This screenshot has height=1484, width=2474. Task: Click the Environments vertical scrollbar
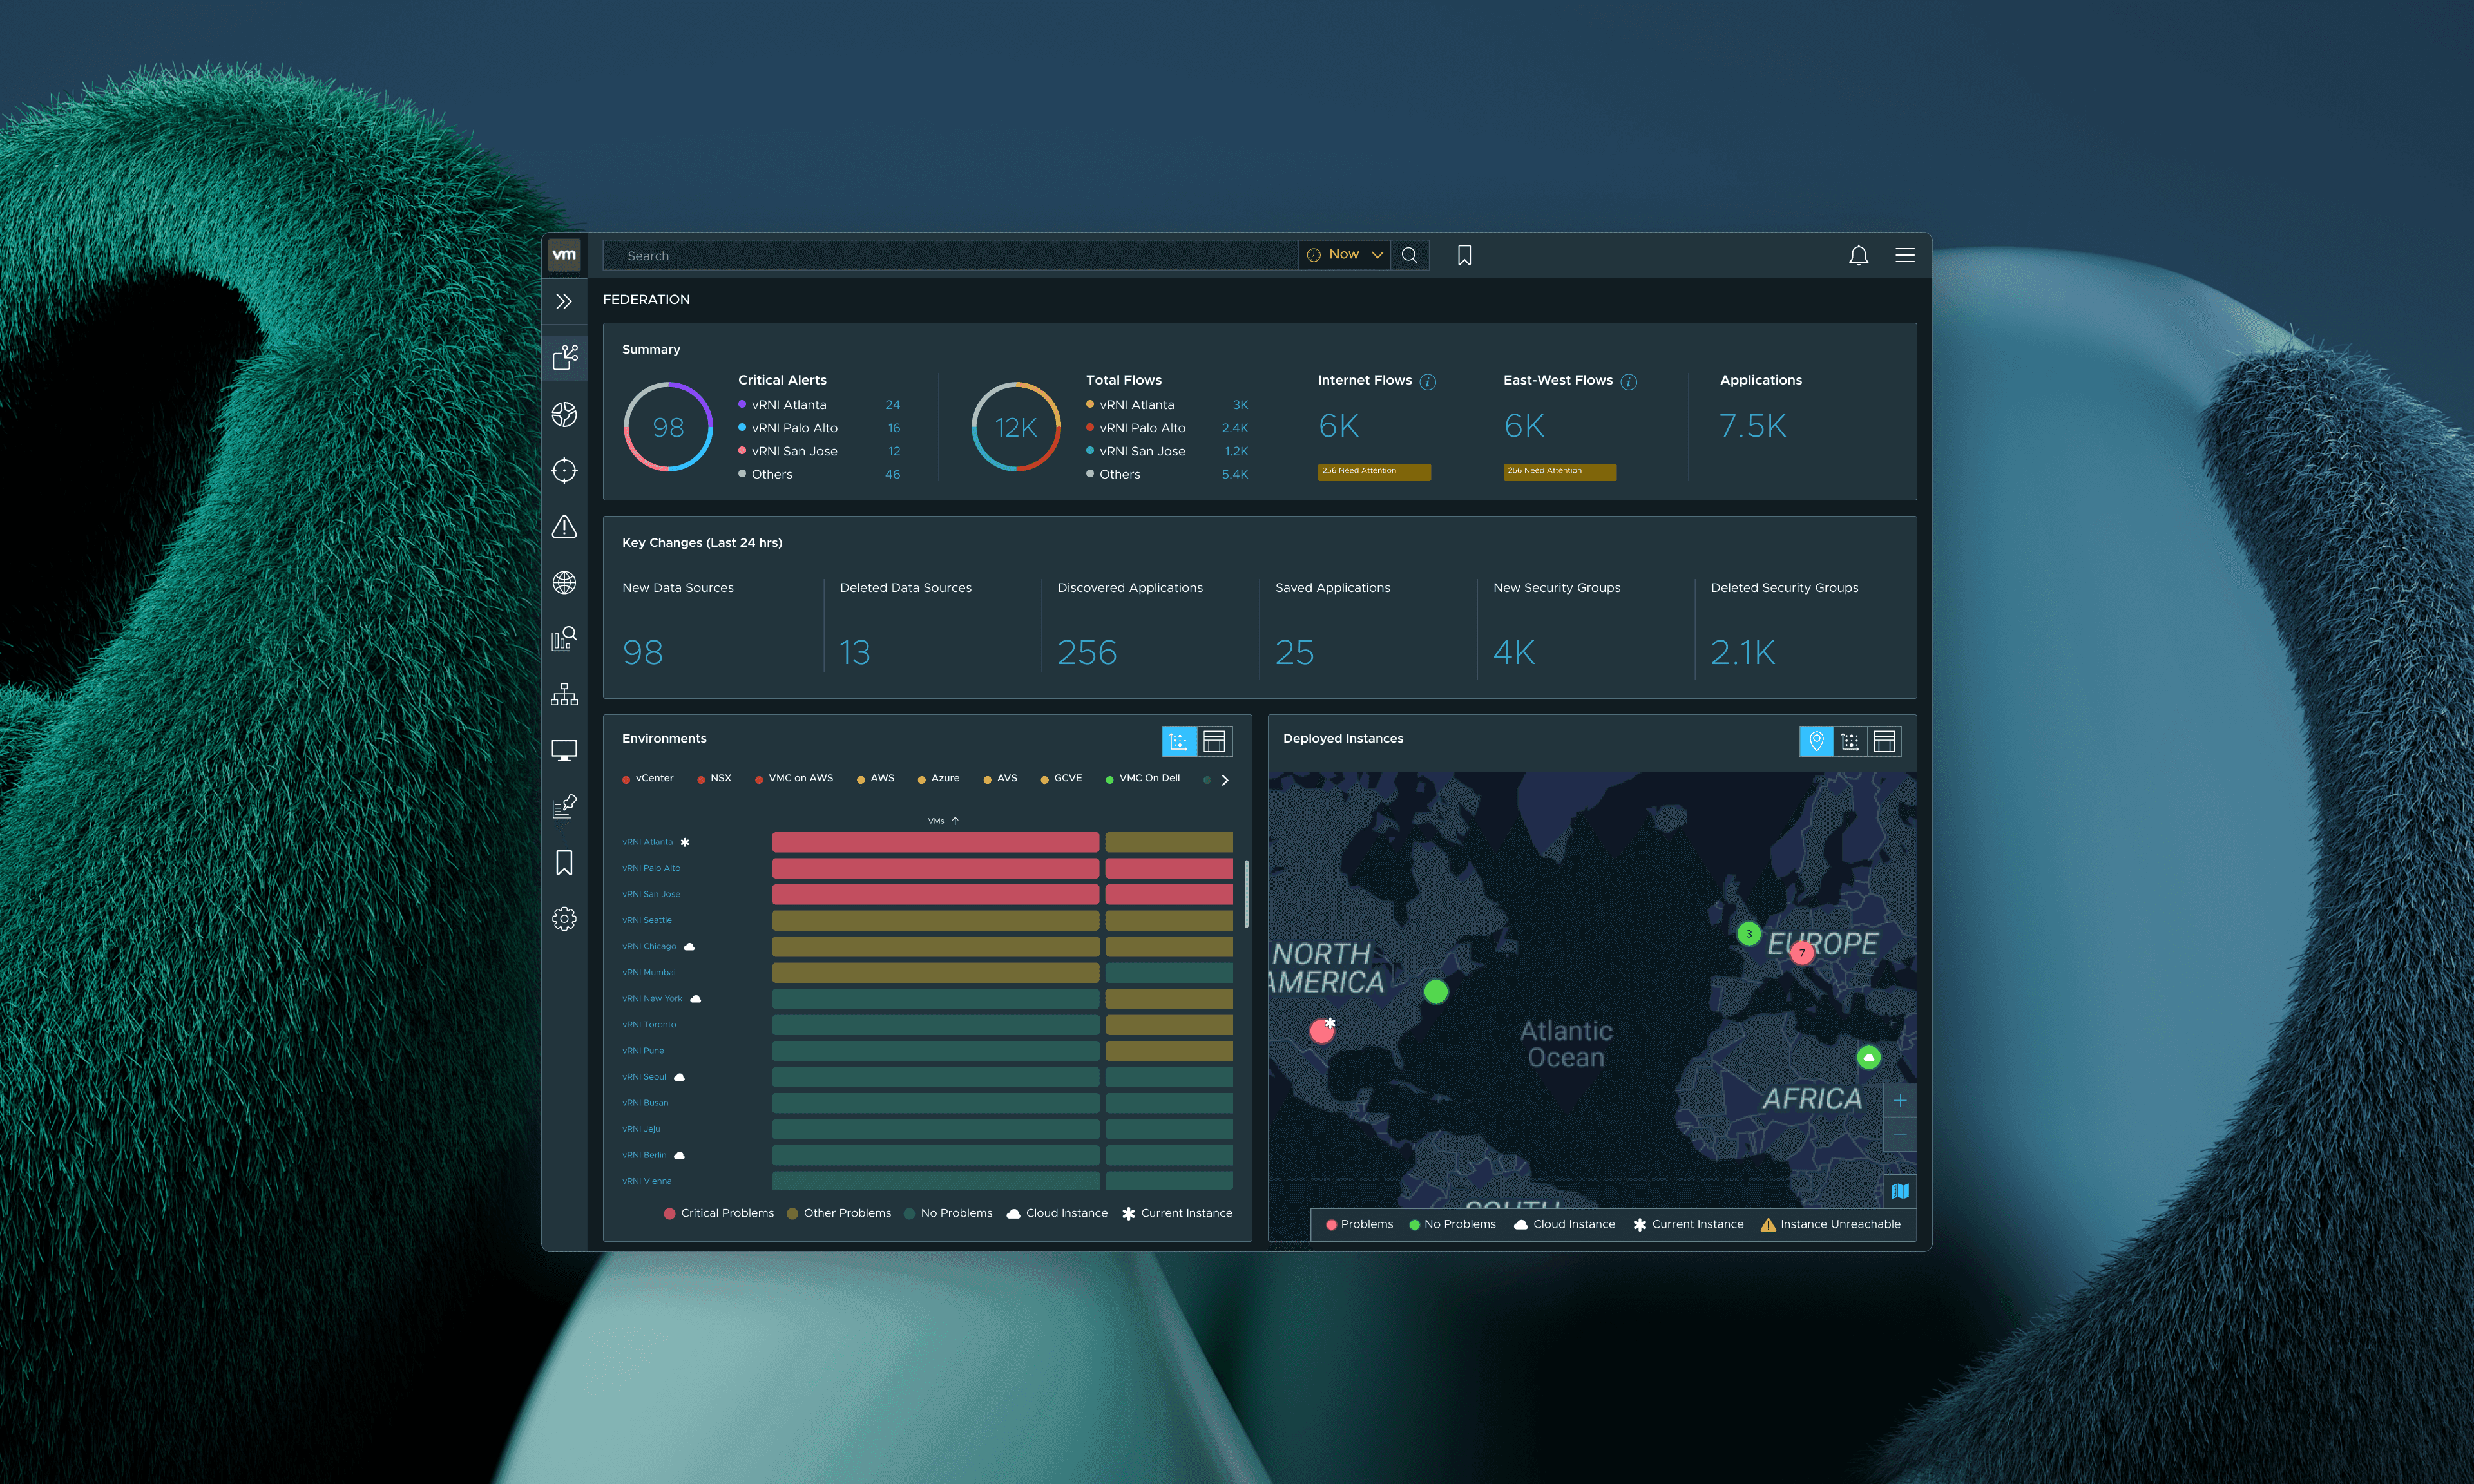point(1246,893)
